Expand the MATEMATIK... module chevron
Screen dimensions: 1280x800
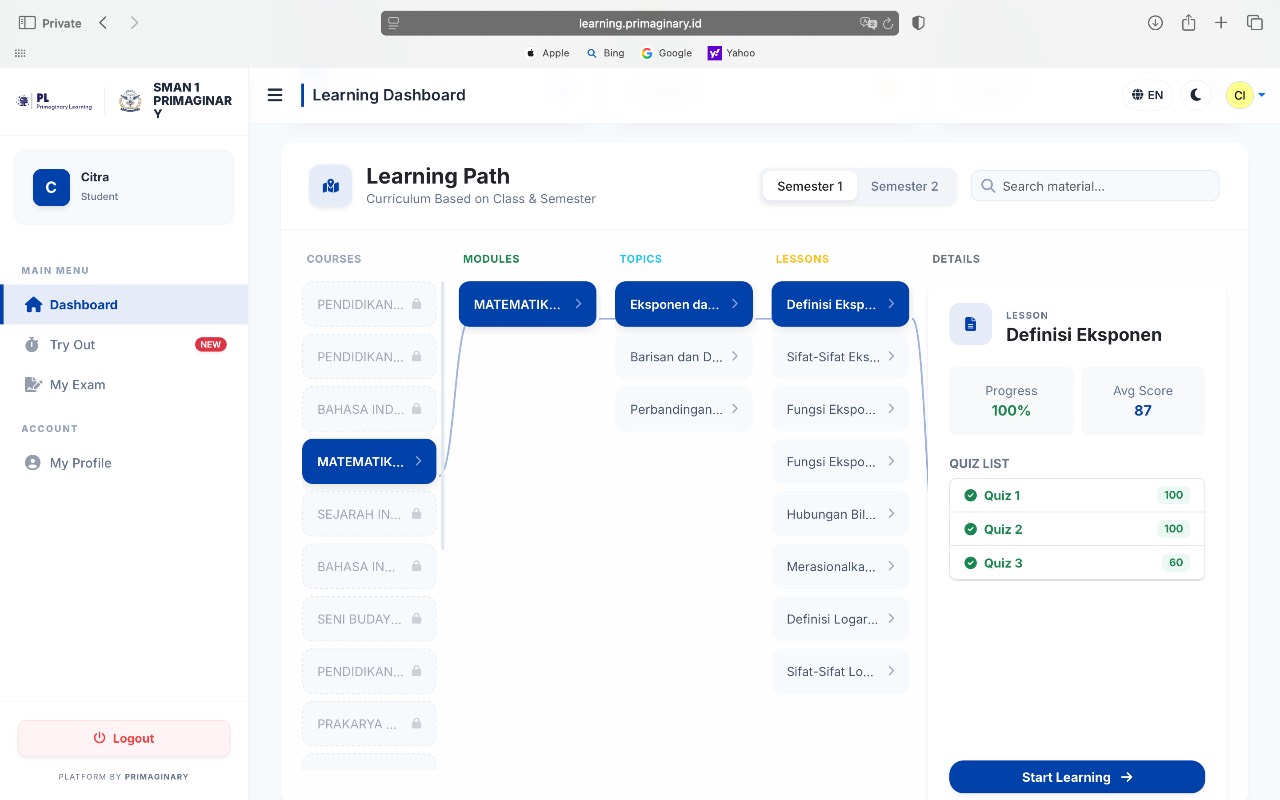point(578,304)
